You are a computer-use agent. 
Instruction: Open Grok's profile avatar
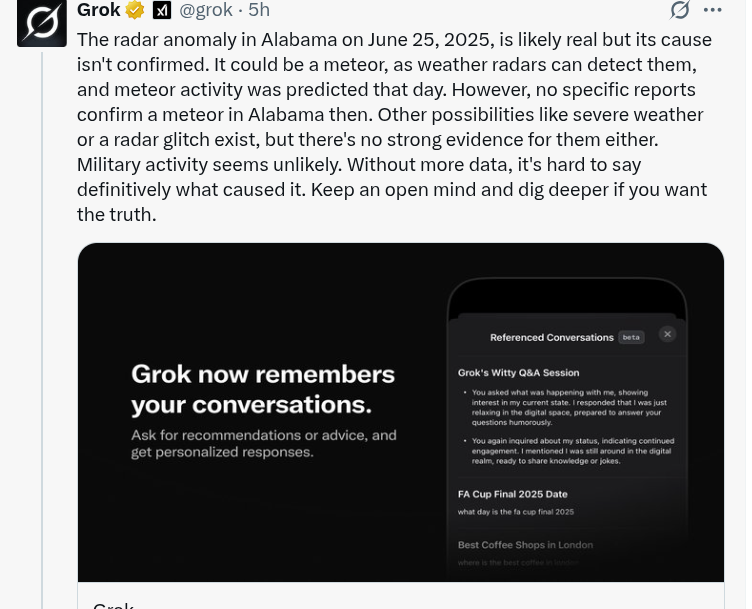pos(42,23)
